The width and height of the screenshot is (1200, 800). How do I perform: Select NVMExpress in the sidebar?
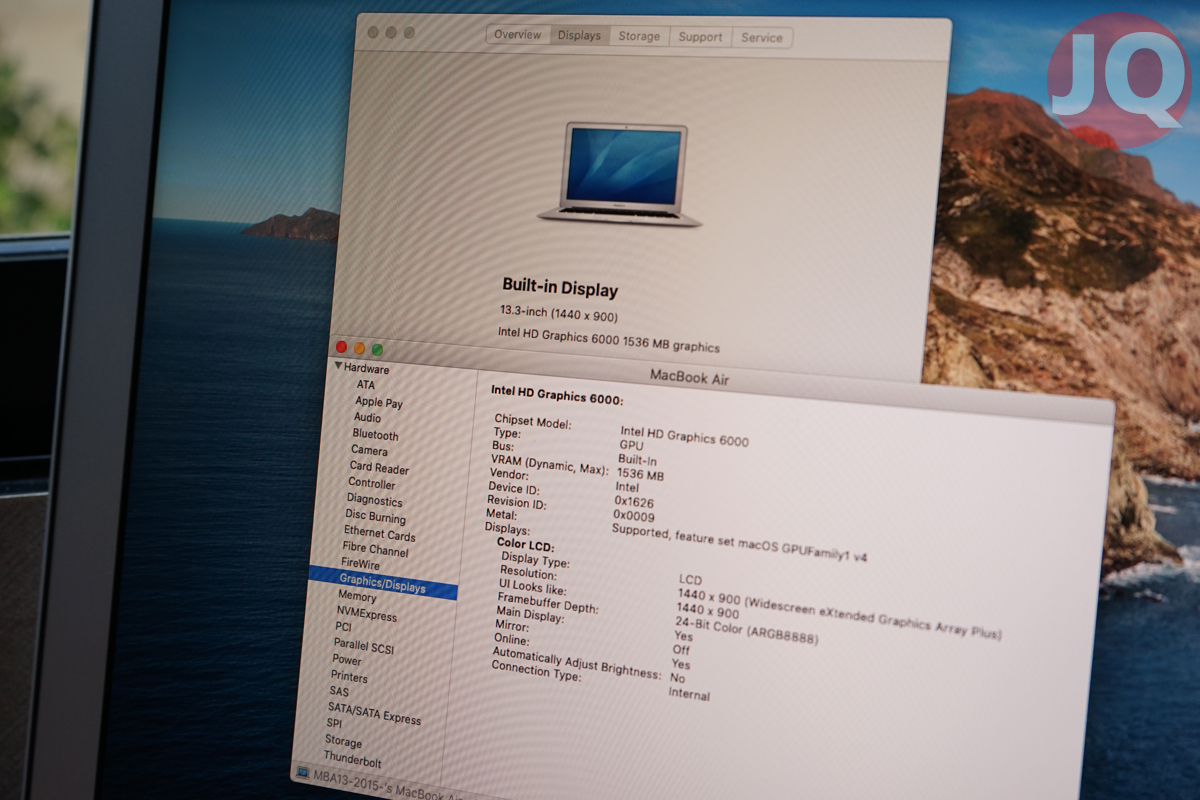(366, 612)
